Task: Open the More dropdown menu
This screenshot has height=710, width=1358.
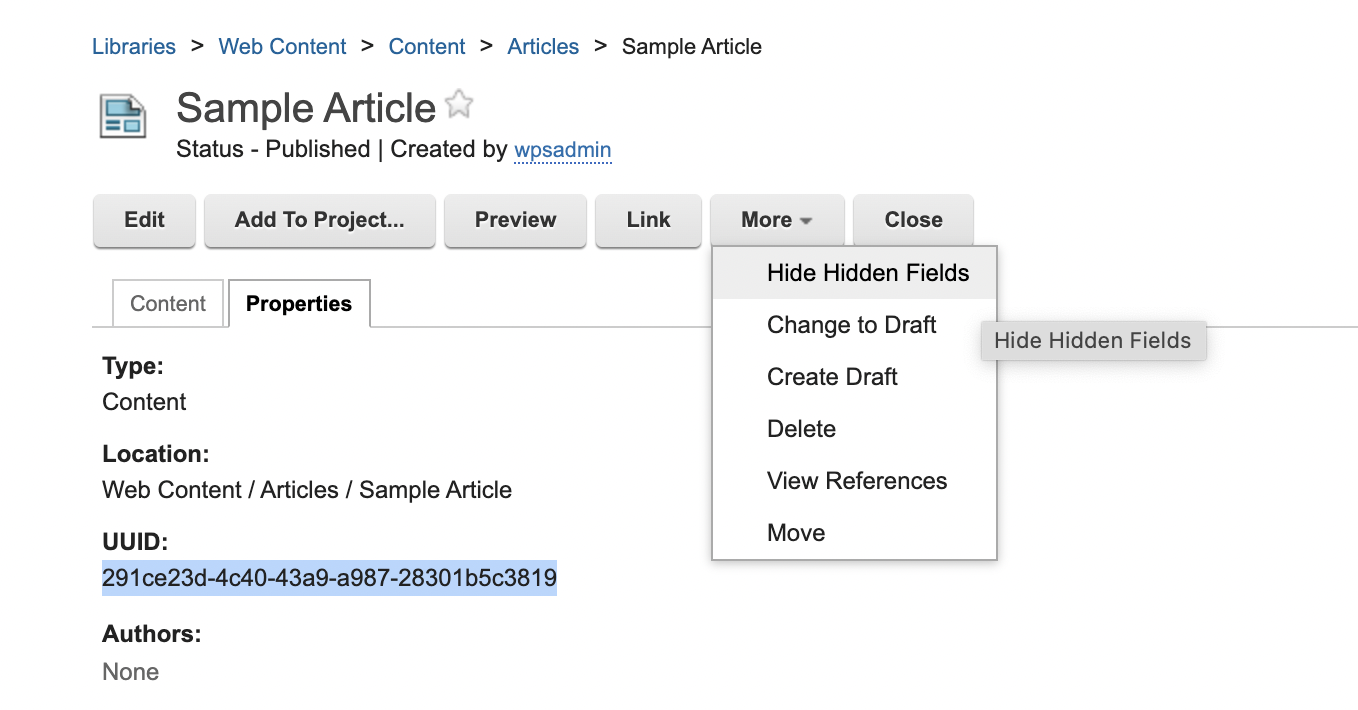Action: click(x=777, y=220)
